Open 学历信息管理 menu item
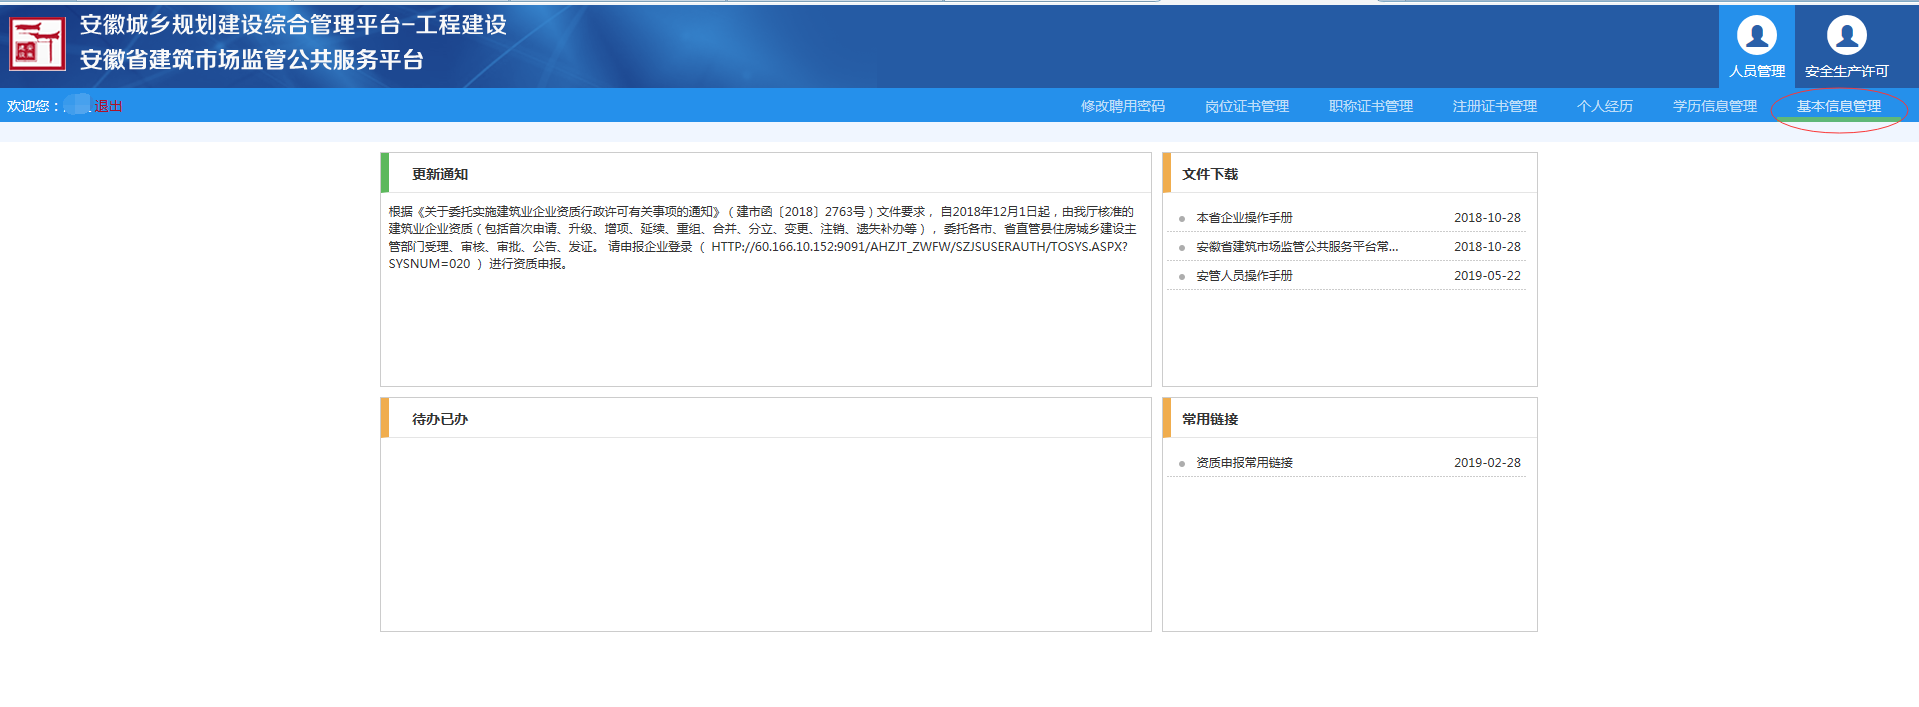 pos(1714,106)
